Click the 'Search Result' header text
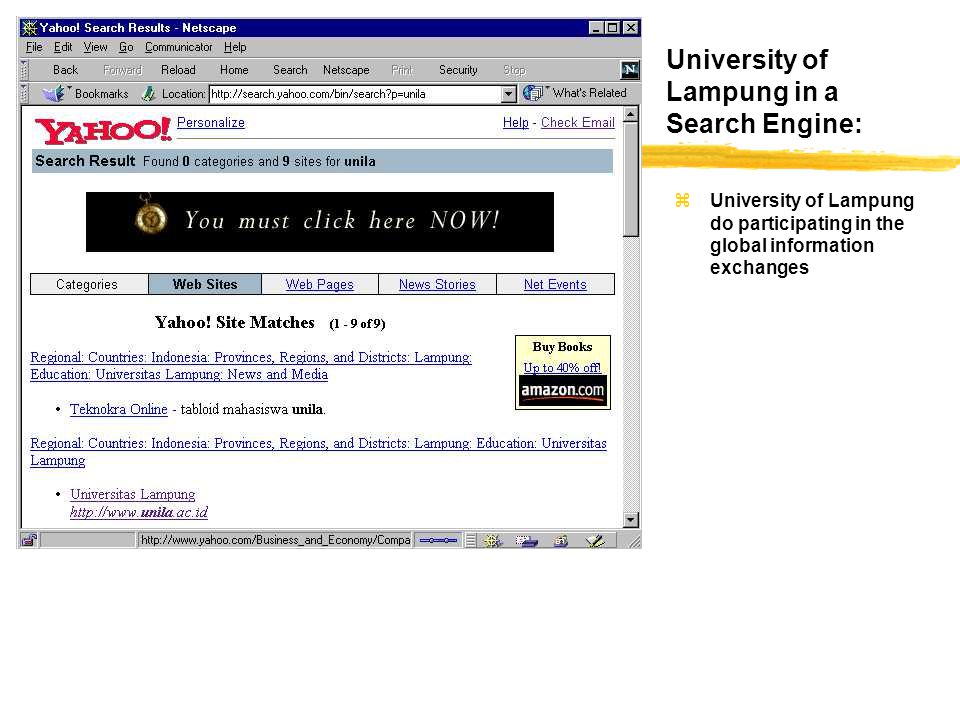The width and height of the screenshot is (960, 720). point(85,161)
